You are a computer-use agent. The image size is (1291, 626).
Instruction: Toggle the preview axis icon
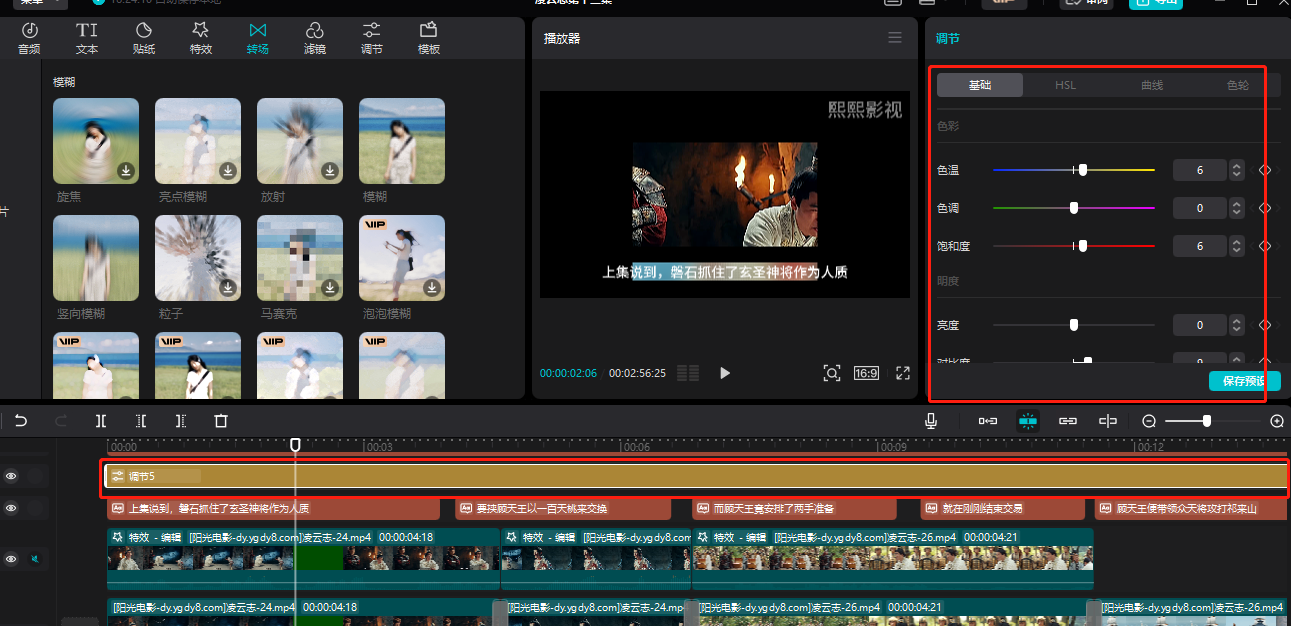pos(1108,421)
